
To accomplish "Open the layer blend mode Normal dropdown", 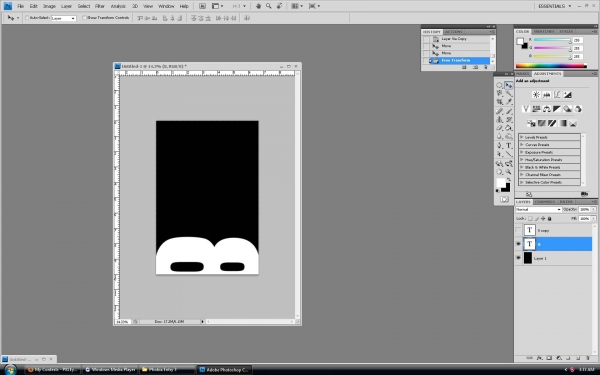I will click(x=538, y=209).
